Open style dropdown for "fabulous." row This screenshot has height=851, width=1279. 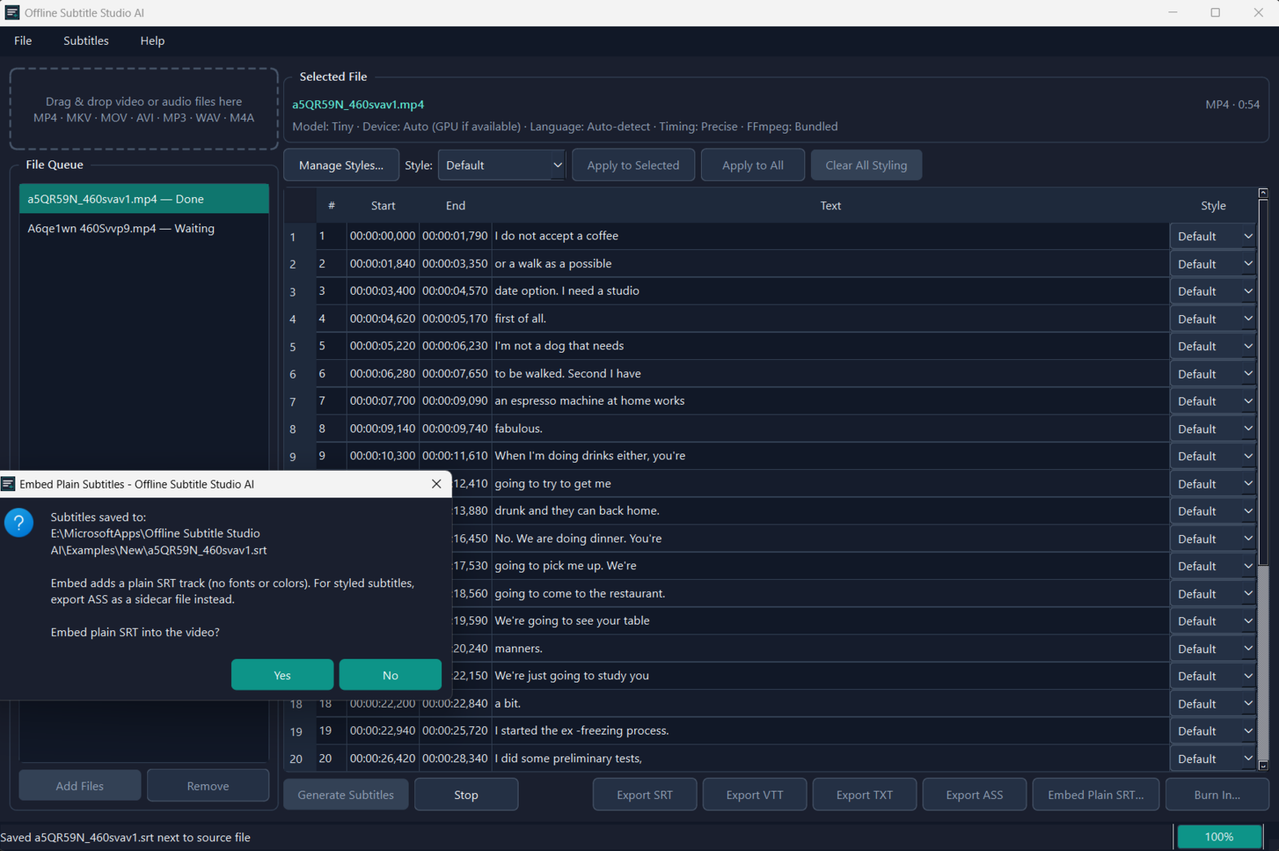[1214, 429]
